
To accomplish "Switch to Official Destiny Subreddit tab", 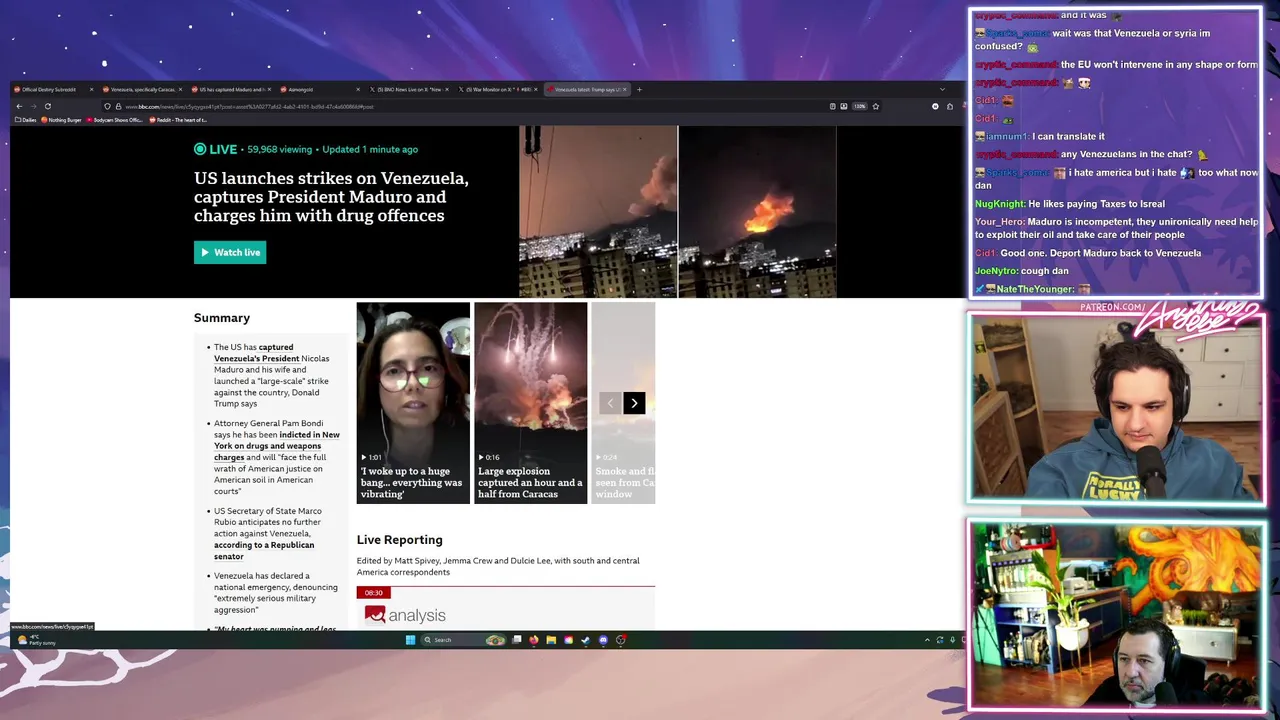I will [x=53, y=89].
